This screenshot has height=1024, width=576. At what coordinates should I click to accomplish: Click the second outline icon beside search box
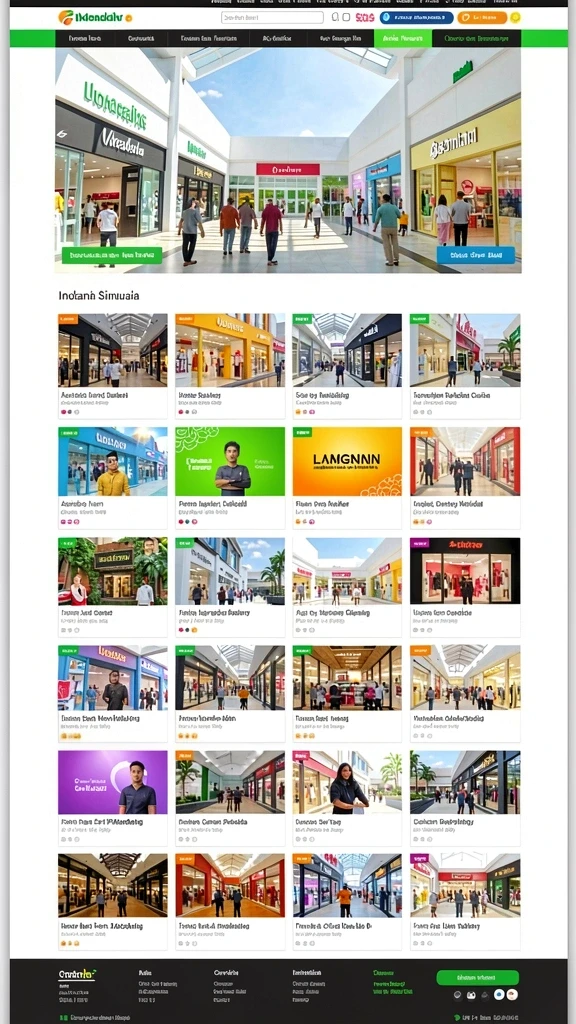tap(347, 18)
